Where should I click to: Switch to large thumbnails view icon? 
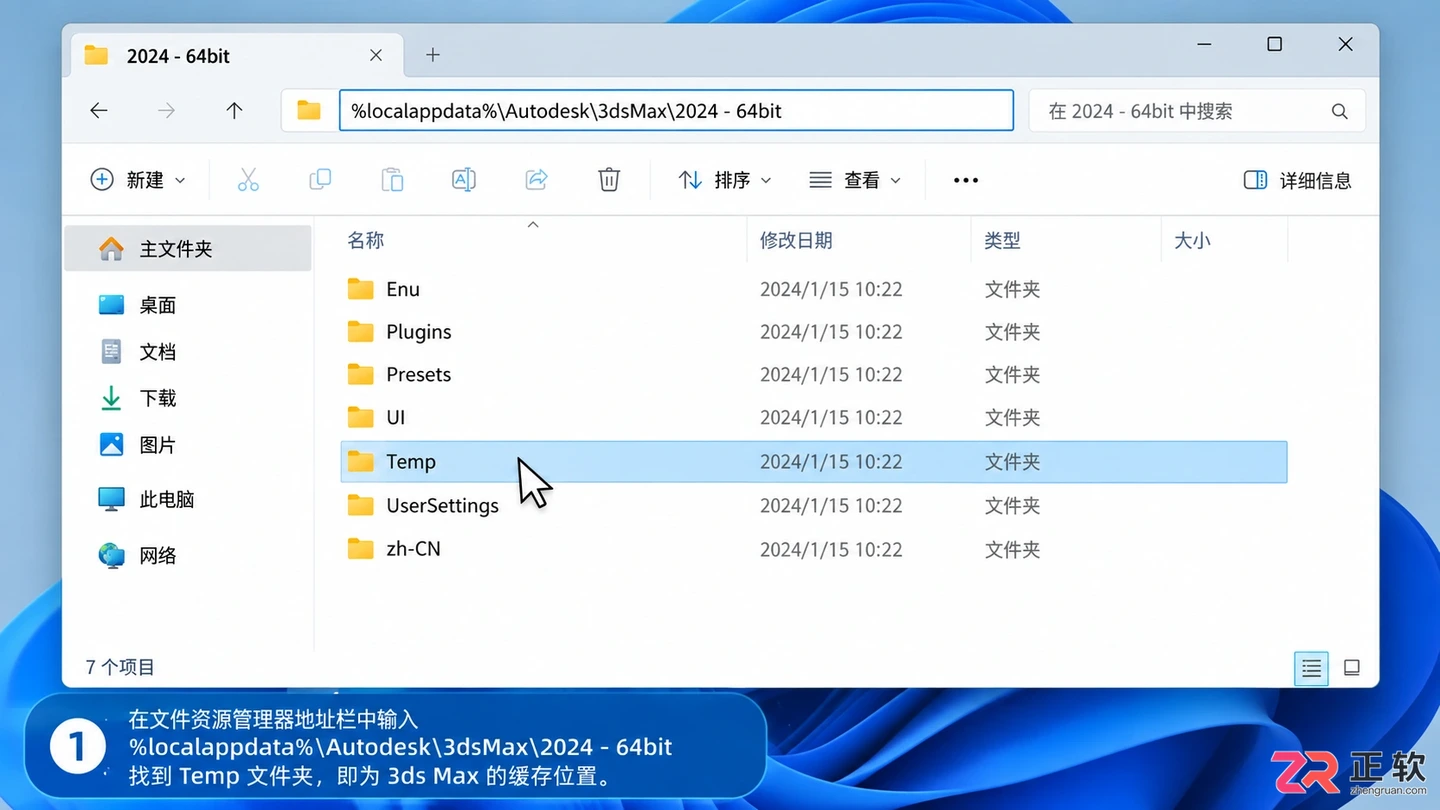click(x=1352, y=668)
